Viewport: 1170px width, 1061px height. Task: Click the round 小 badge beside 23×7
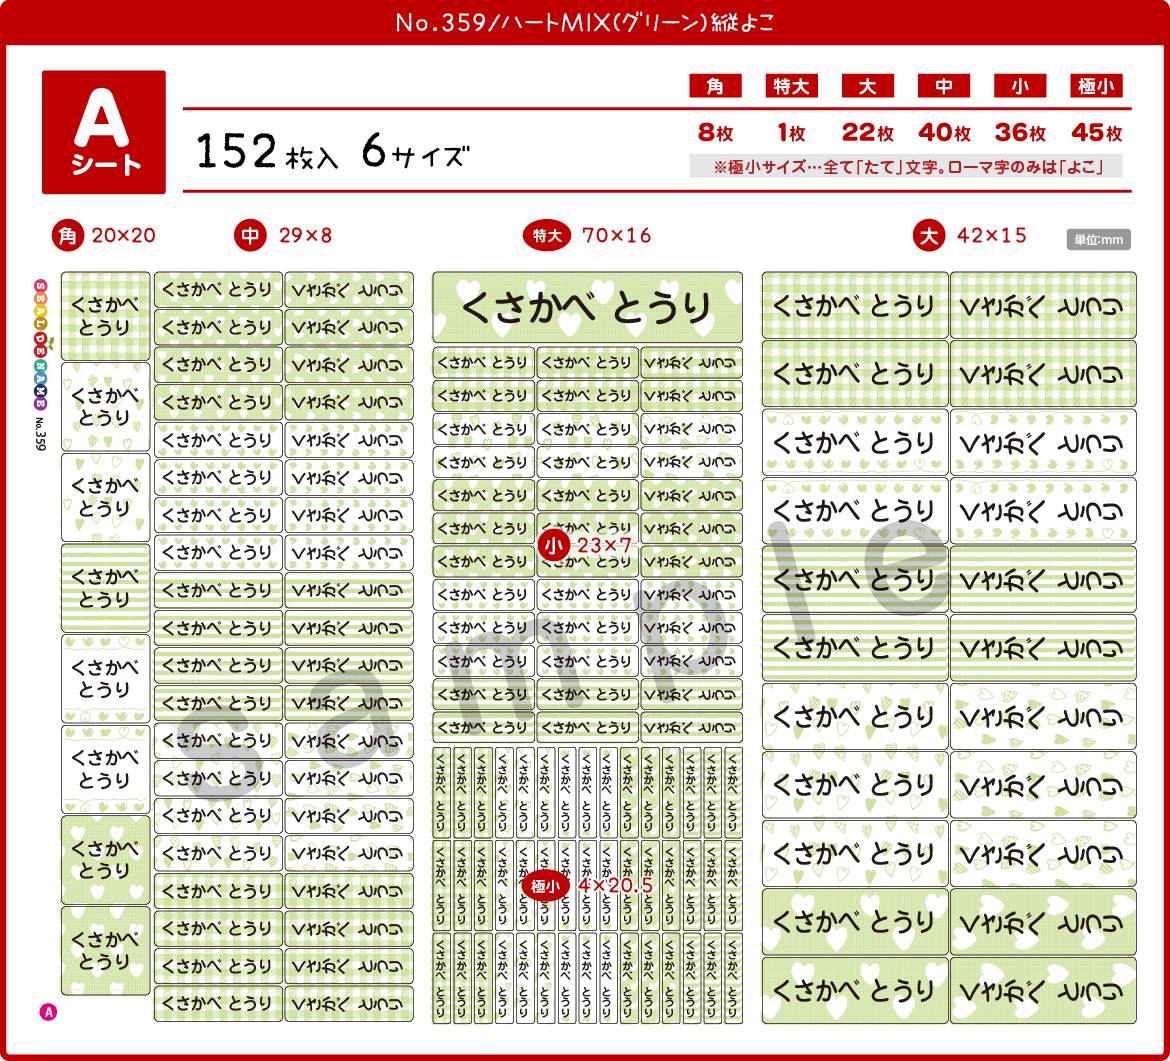tap(553, 546)
